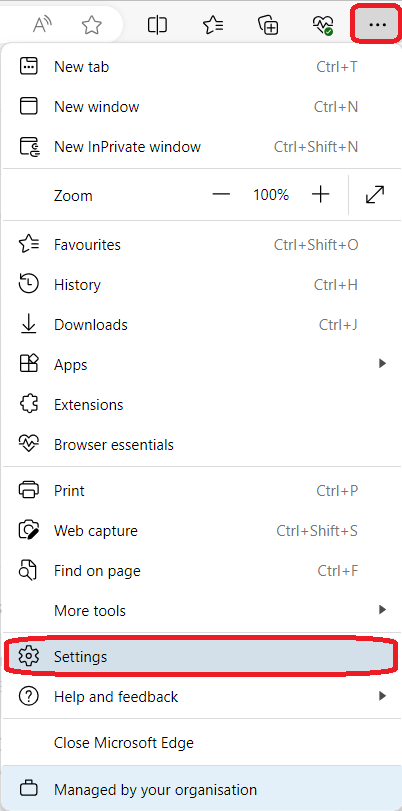This screenshot has height=811, width=402.
Task: Select New InPrivate window
Action: 201,147
